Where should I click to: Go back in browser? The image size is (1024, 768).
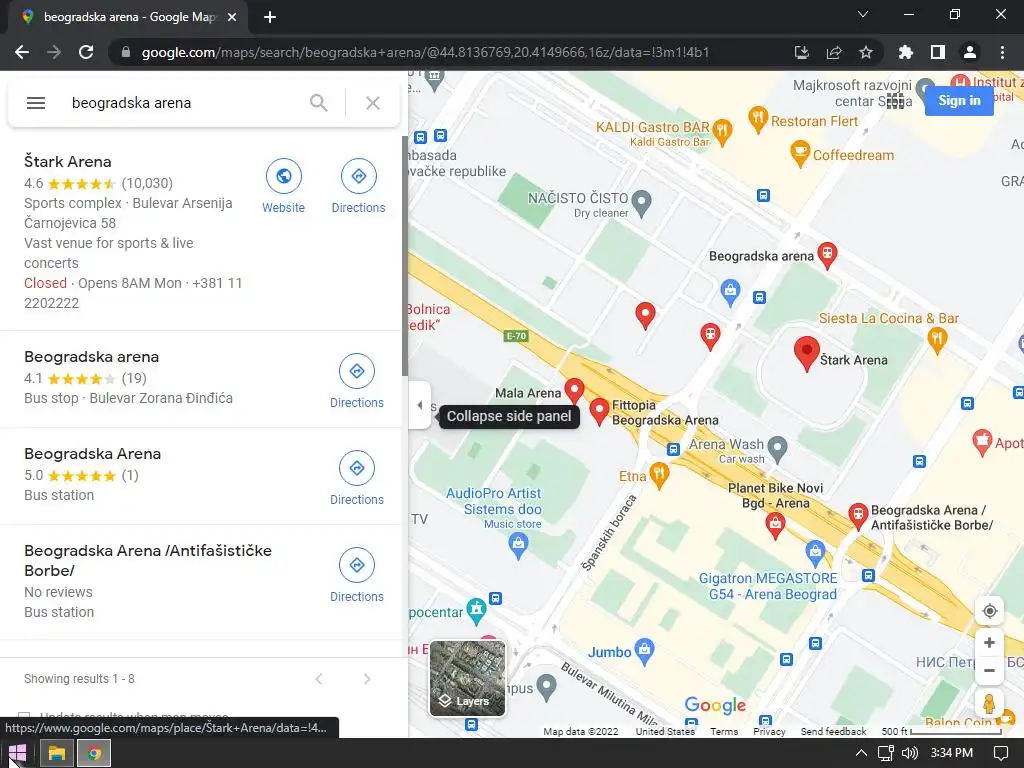(x=22, y=52)
